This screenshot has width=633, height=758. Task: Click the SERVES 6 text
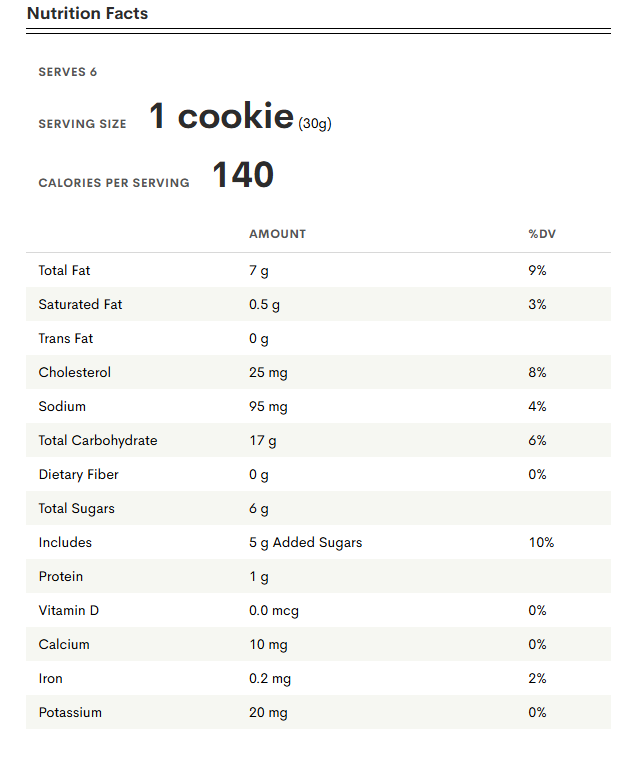67,72
